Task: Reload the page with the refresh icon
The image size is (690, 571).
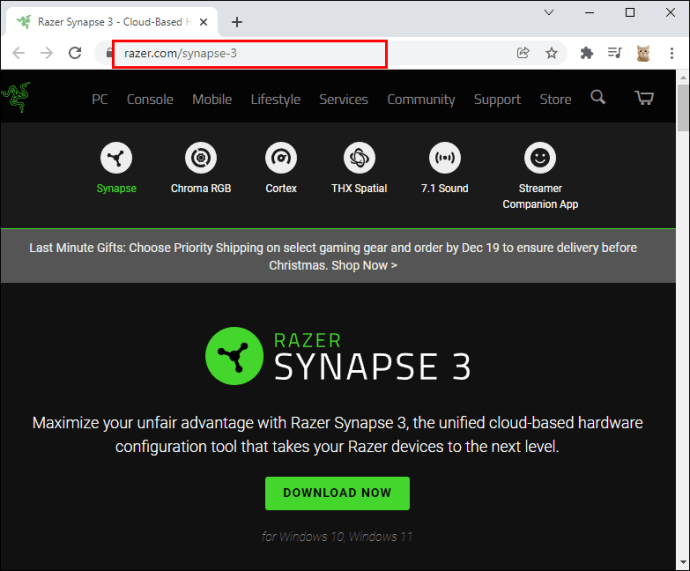Action: (x=75, y=53)
